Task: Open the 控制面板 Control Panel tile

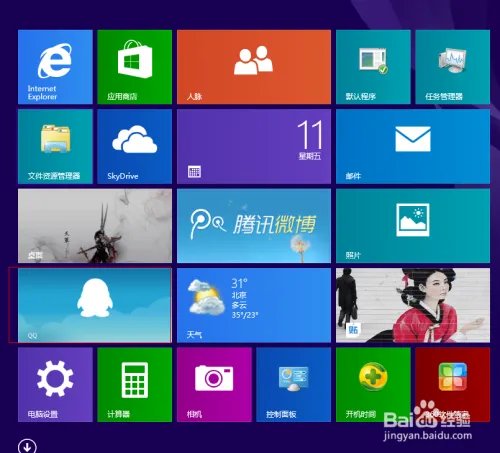Action: [294, 385]
